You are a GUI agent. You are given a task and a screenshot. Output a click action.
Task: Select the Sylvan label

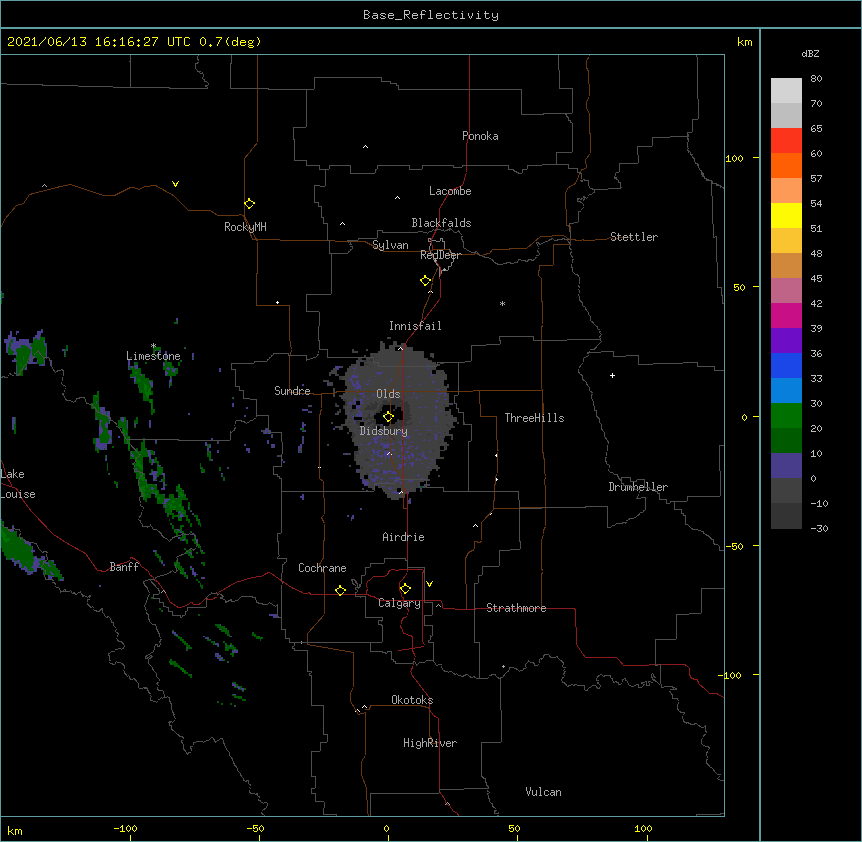point(390,245)
